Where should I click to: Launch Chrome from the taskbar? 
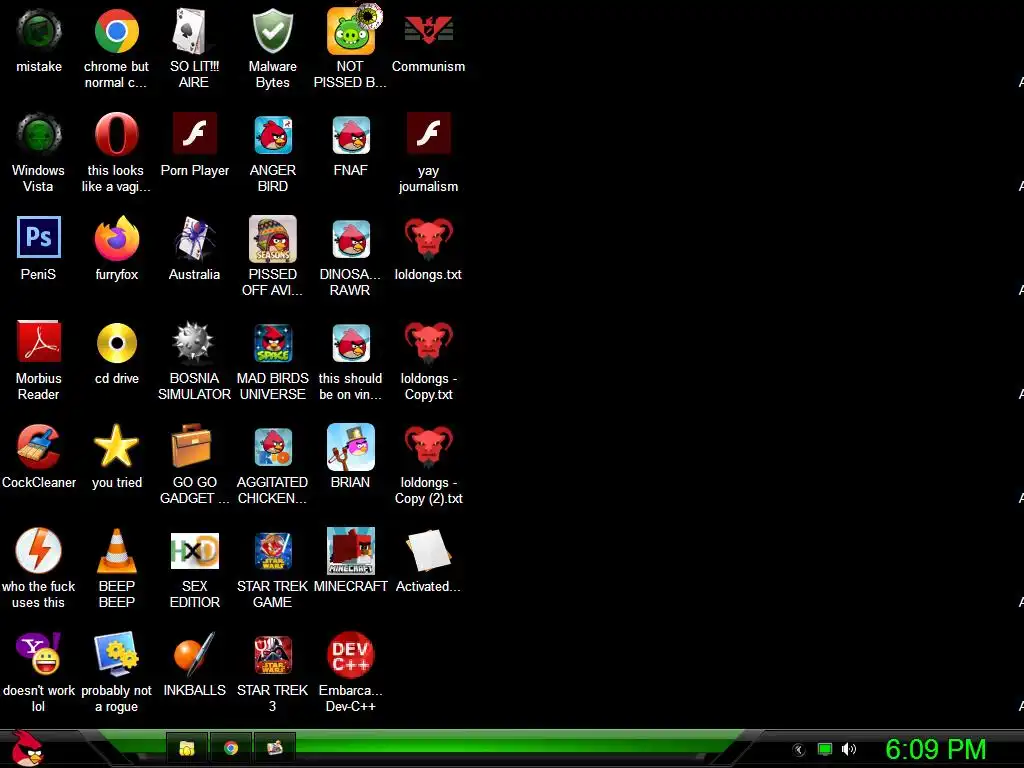tap(231, 748)
